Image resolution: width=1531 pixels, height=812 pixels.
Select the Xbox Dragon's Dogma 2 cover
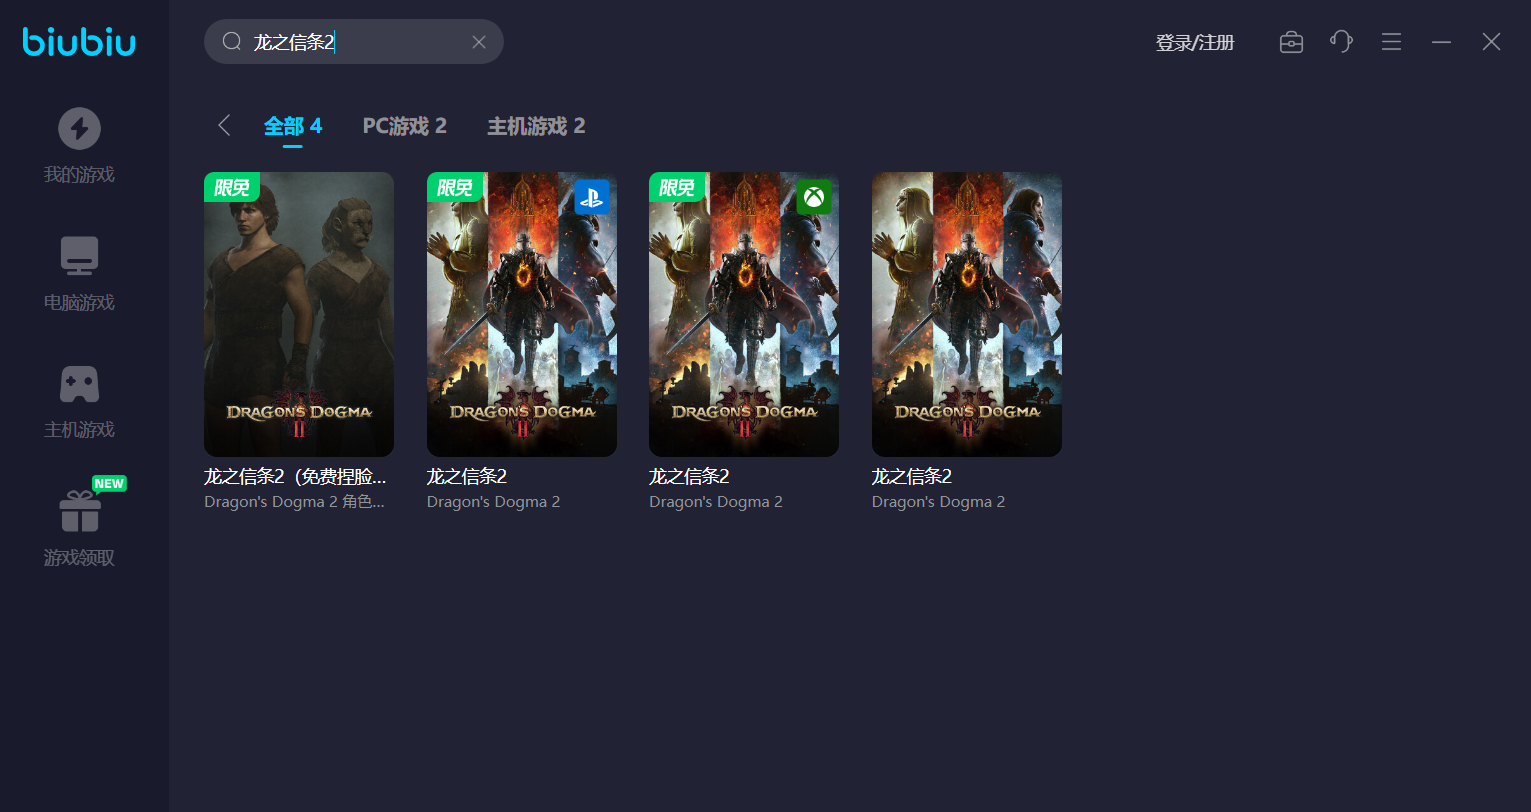743,314
